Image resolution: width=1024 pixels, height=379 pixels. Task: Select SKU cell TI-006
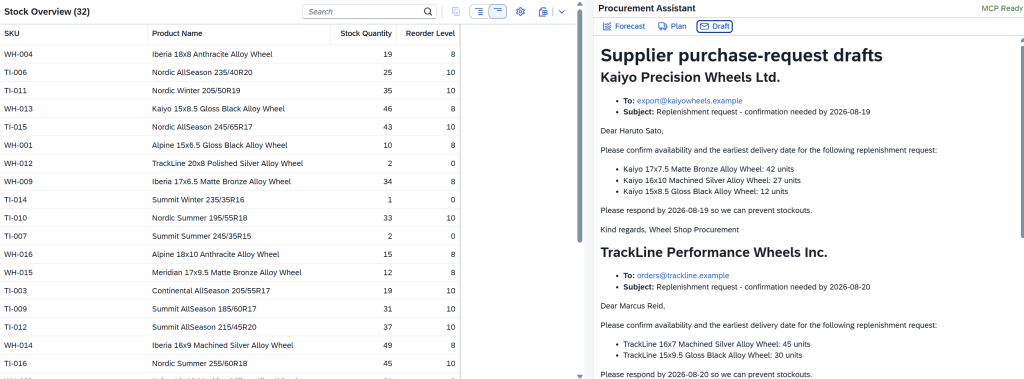15,73
